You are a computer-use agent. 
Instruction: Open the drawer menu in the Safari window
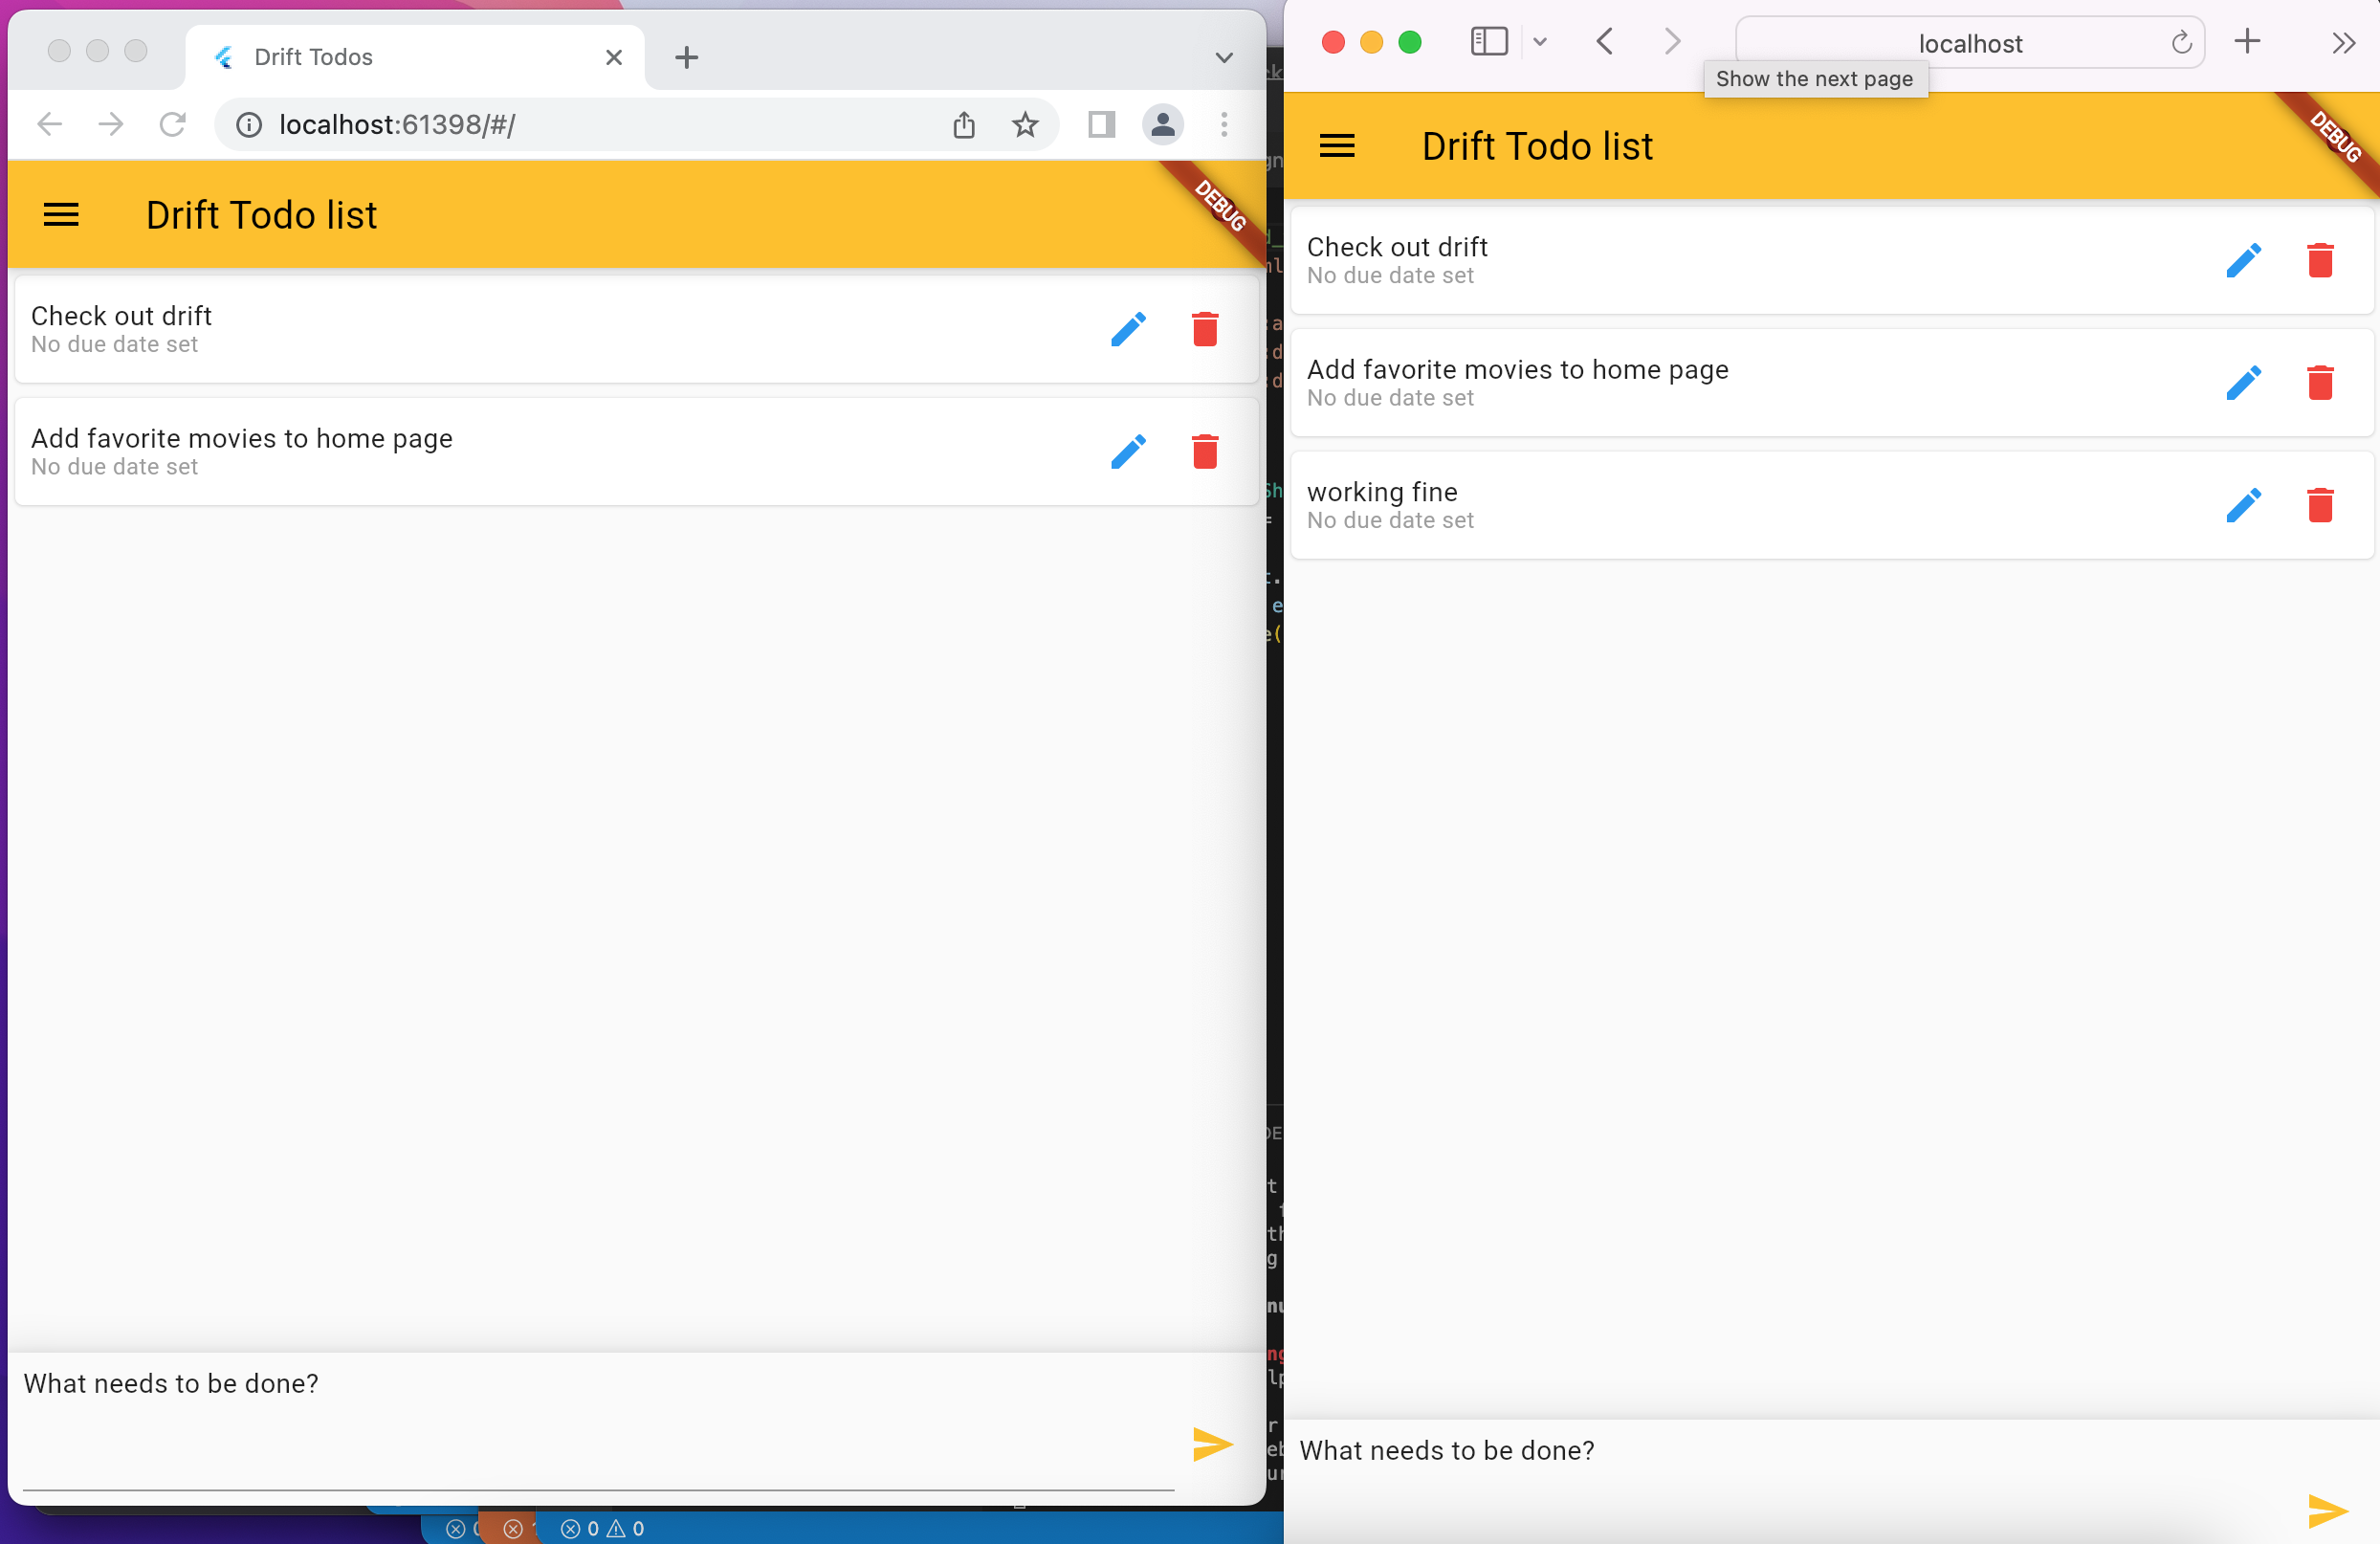(x=1337, y=146)
